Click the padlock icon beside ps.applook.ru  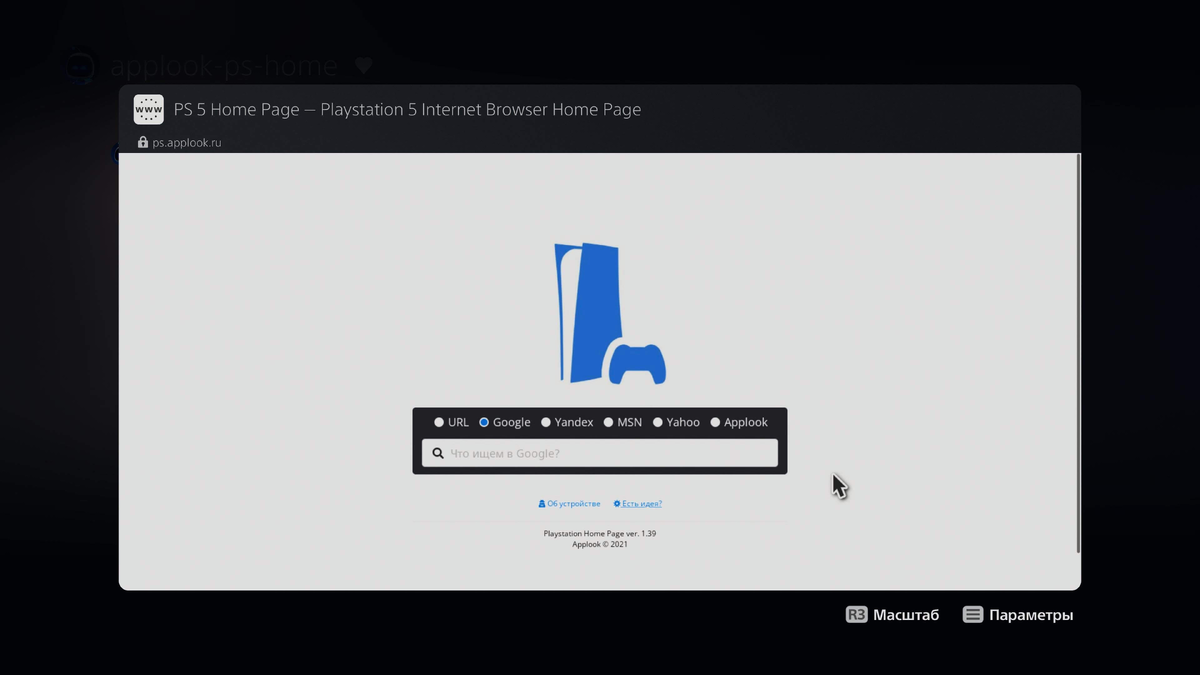pos(143,143)
